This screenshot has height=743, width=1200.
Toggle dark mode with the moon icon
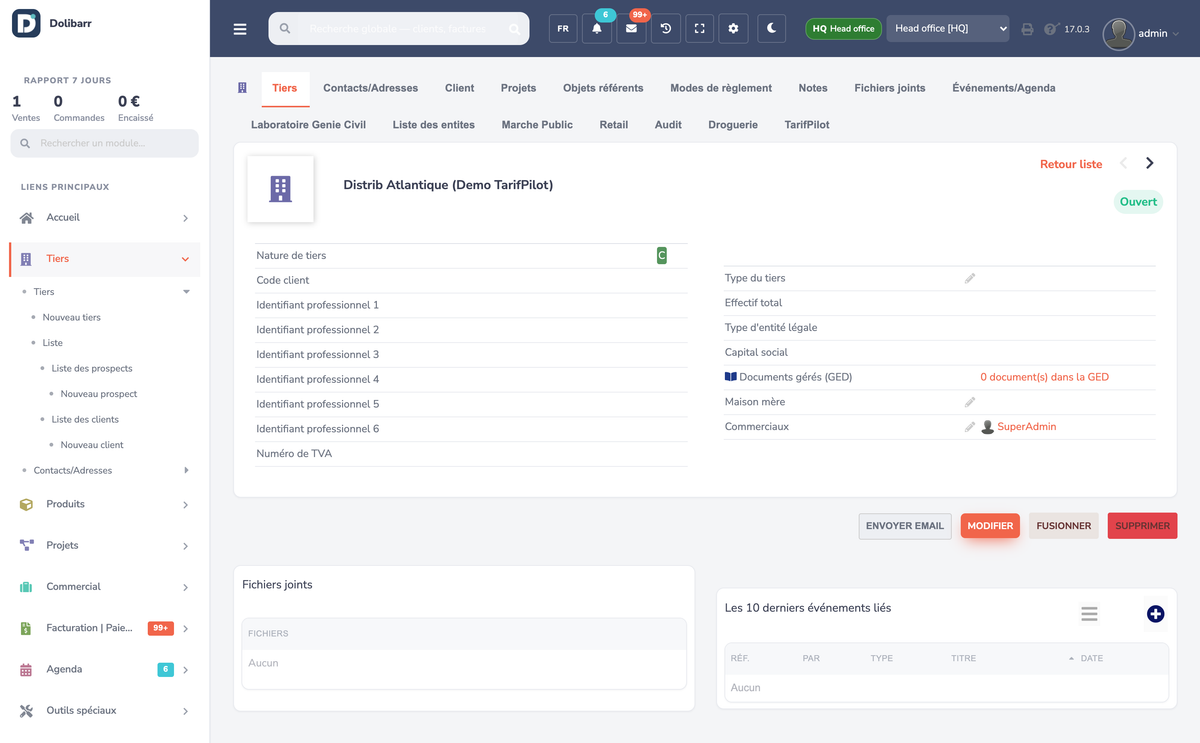(772, 29)
